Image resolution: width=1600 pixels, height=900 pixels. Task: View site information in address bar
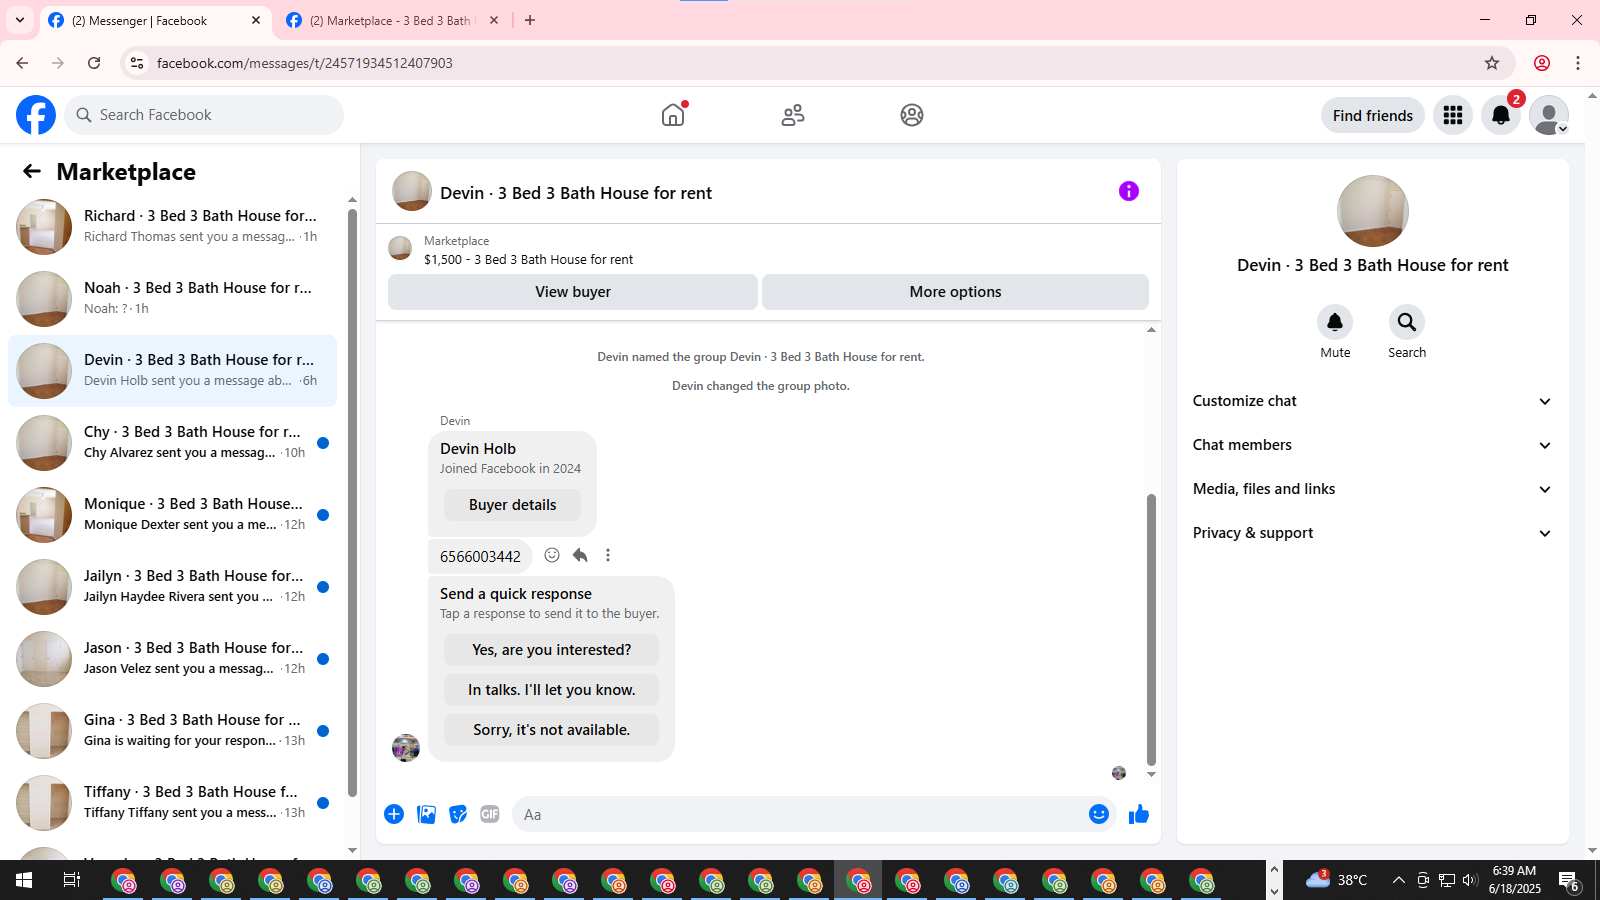pyautogui.click(x=137, y=63)
